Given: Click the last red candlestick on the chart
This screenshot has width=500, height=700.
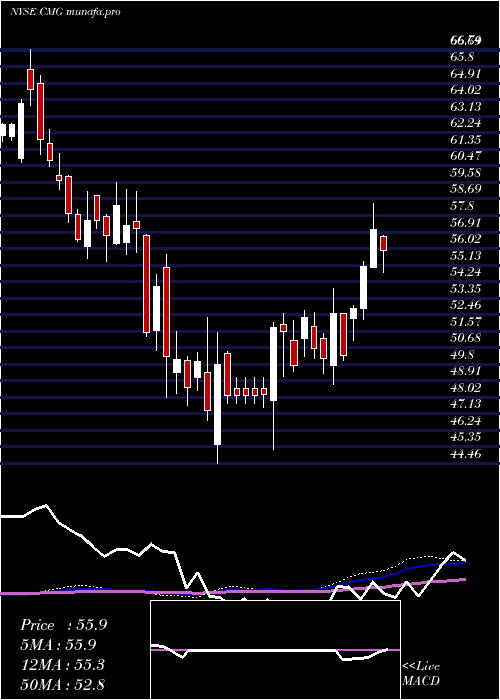Looking at the screenshot, I should [383, 243].
